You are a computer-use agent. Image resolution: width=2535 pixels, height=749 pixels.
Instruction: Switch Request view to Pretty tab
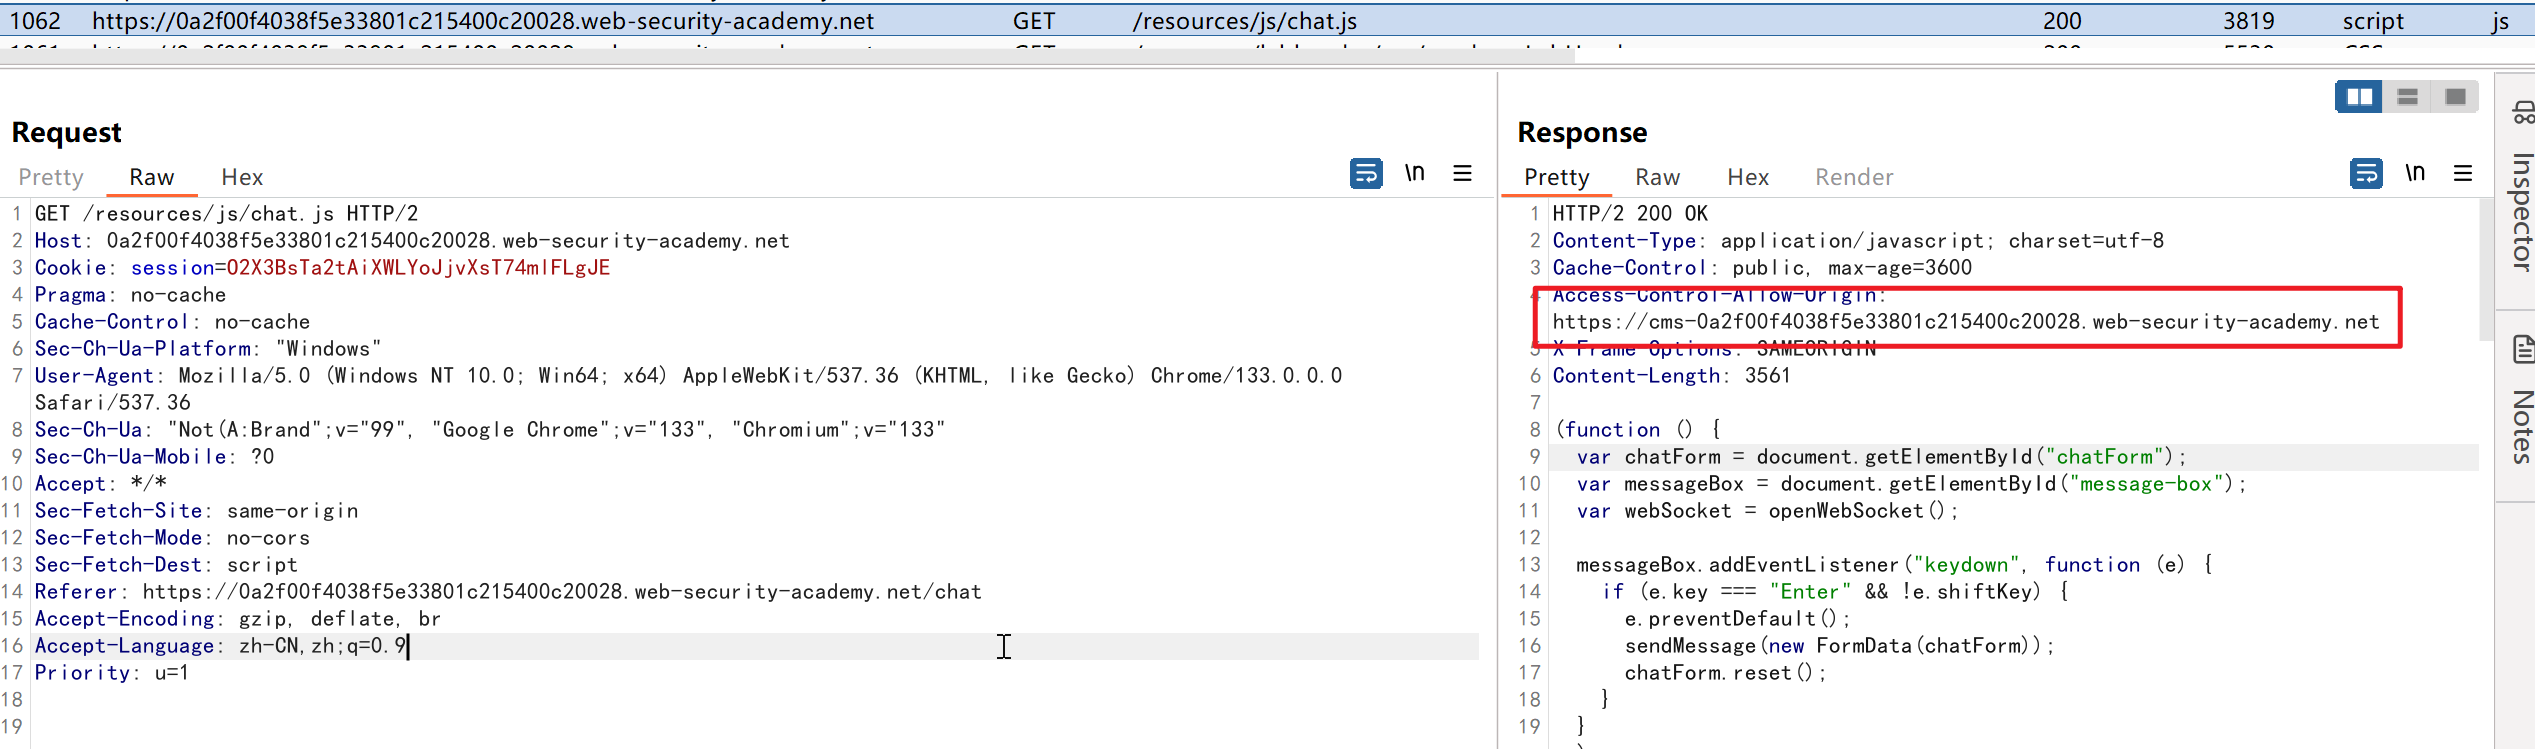[51, 177]
